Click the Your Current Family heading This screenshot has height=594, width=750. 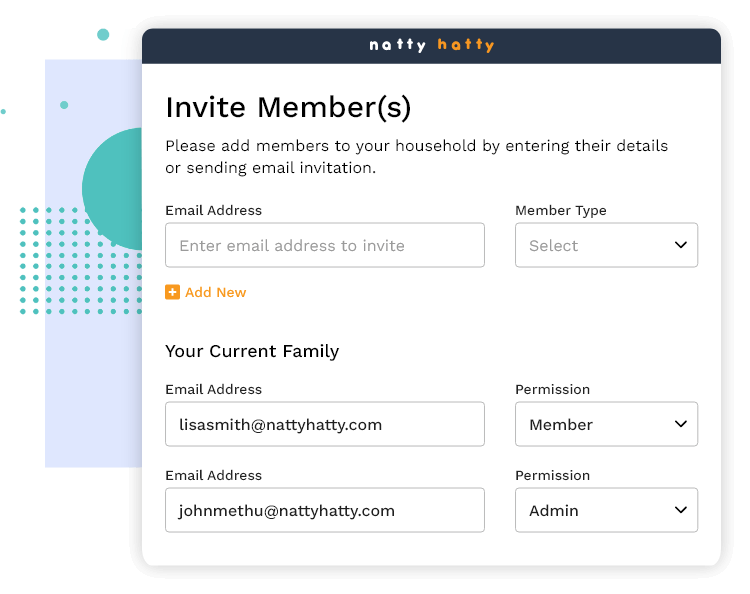click(252, 351)
